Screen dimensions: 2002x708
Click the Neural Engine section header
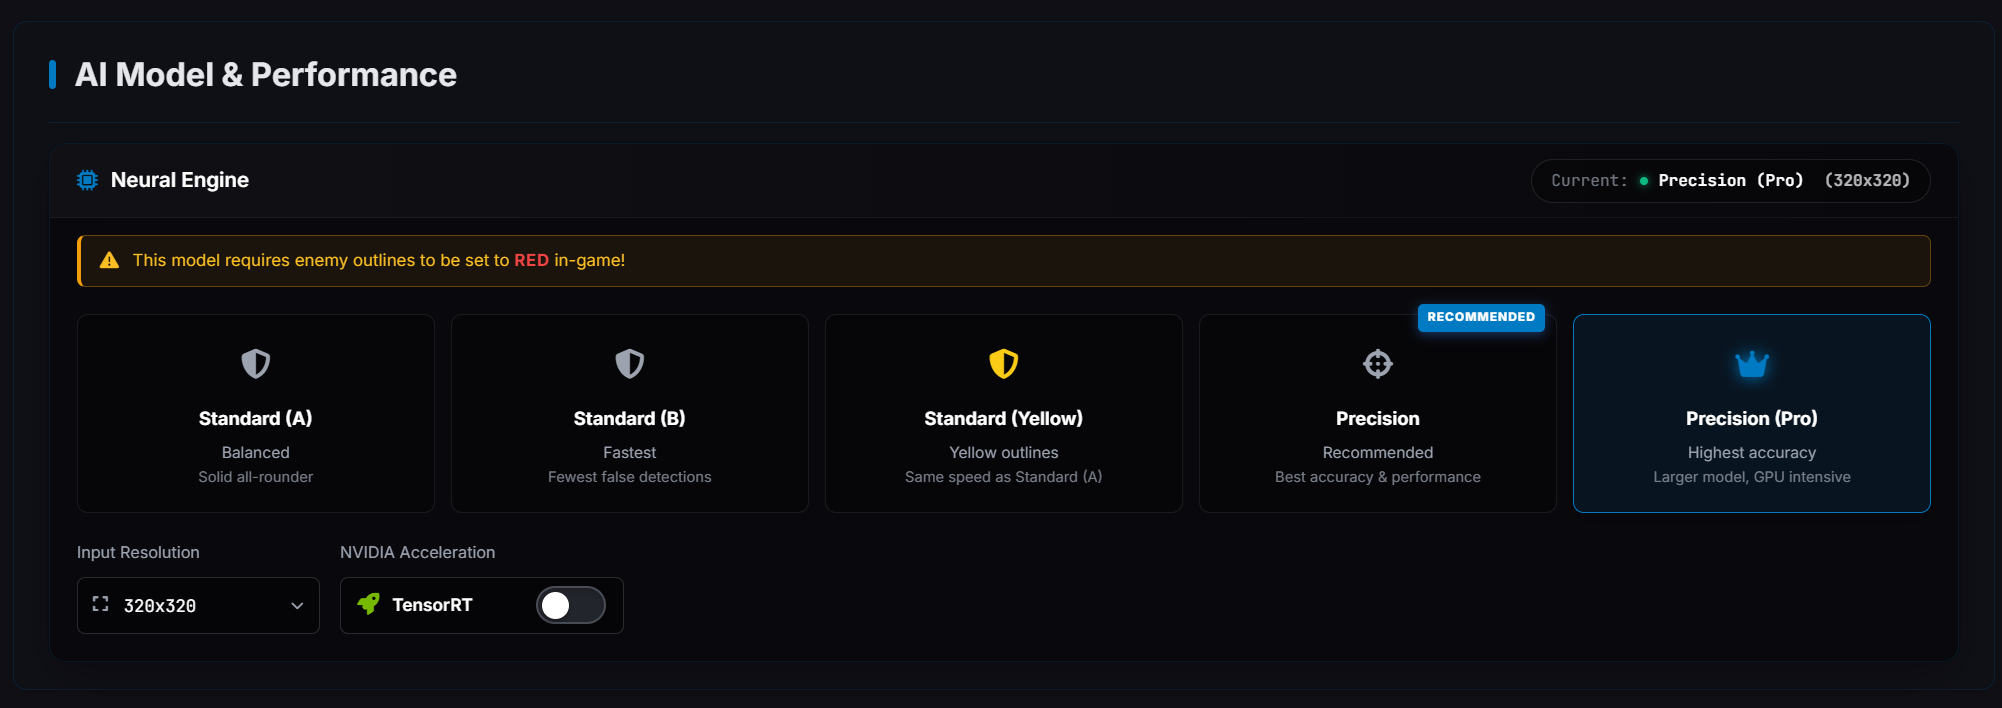pos(180,180)
